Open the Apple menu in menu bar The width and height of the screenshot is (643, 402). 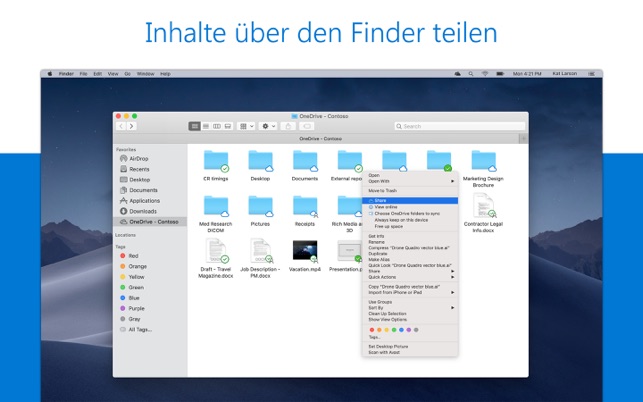[x=50, y=74]
